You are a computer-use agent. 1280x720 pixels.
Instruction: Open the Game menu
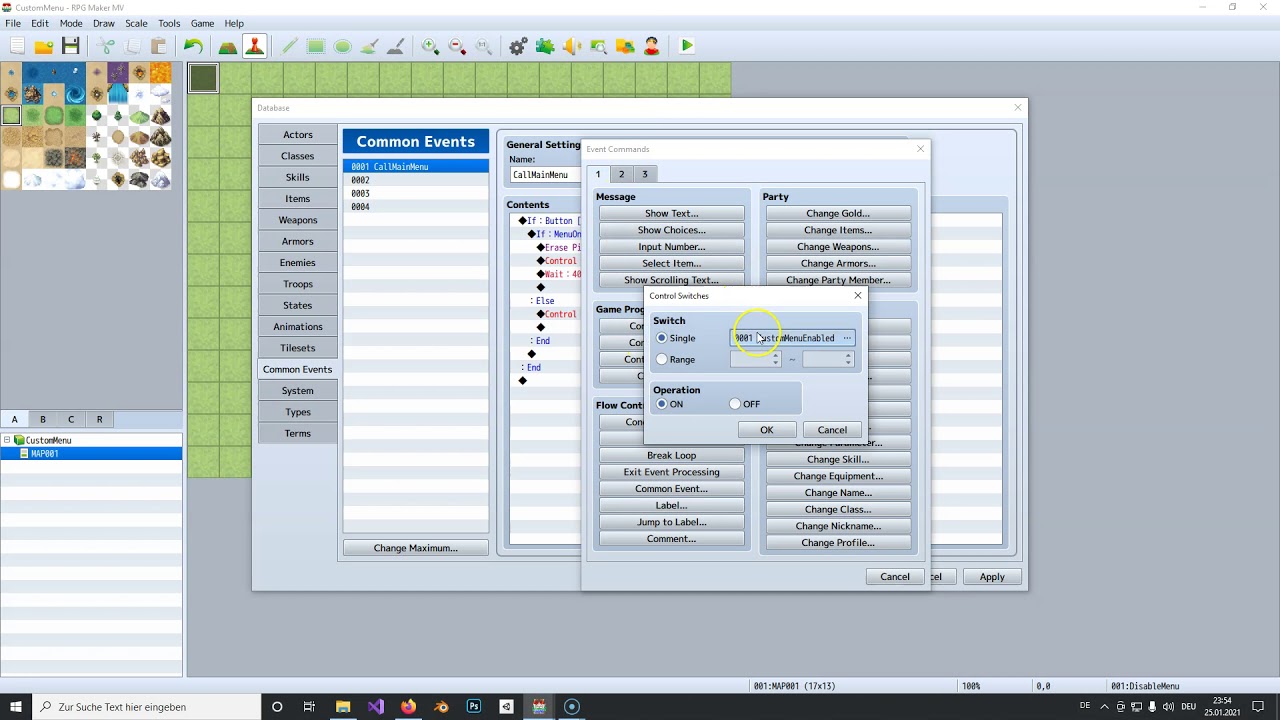tap(202, 23)
